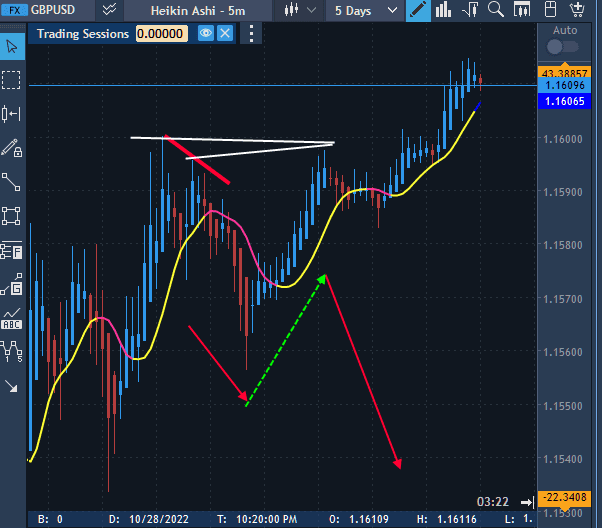This screenshot has width=602, height=528.
Task: Remove the Trading Sessions indicator with X
Action: (x=225, y=33)
